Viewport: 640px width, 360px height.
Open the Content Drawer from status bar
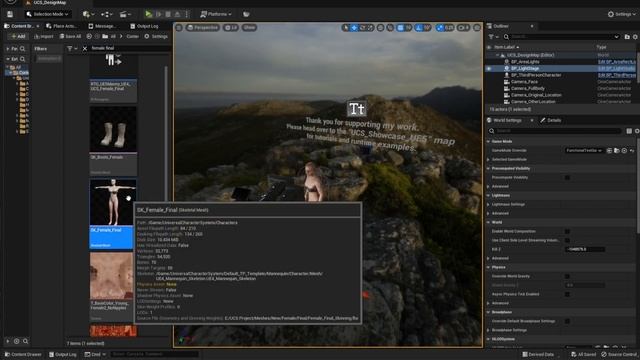pyautogui.click(x=23, y=355)
